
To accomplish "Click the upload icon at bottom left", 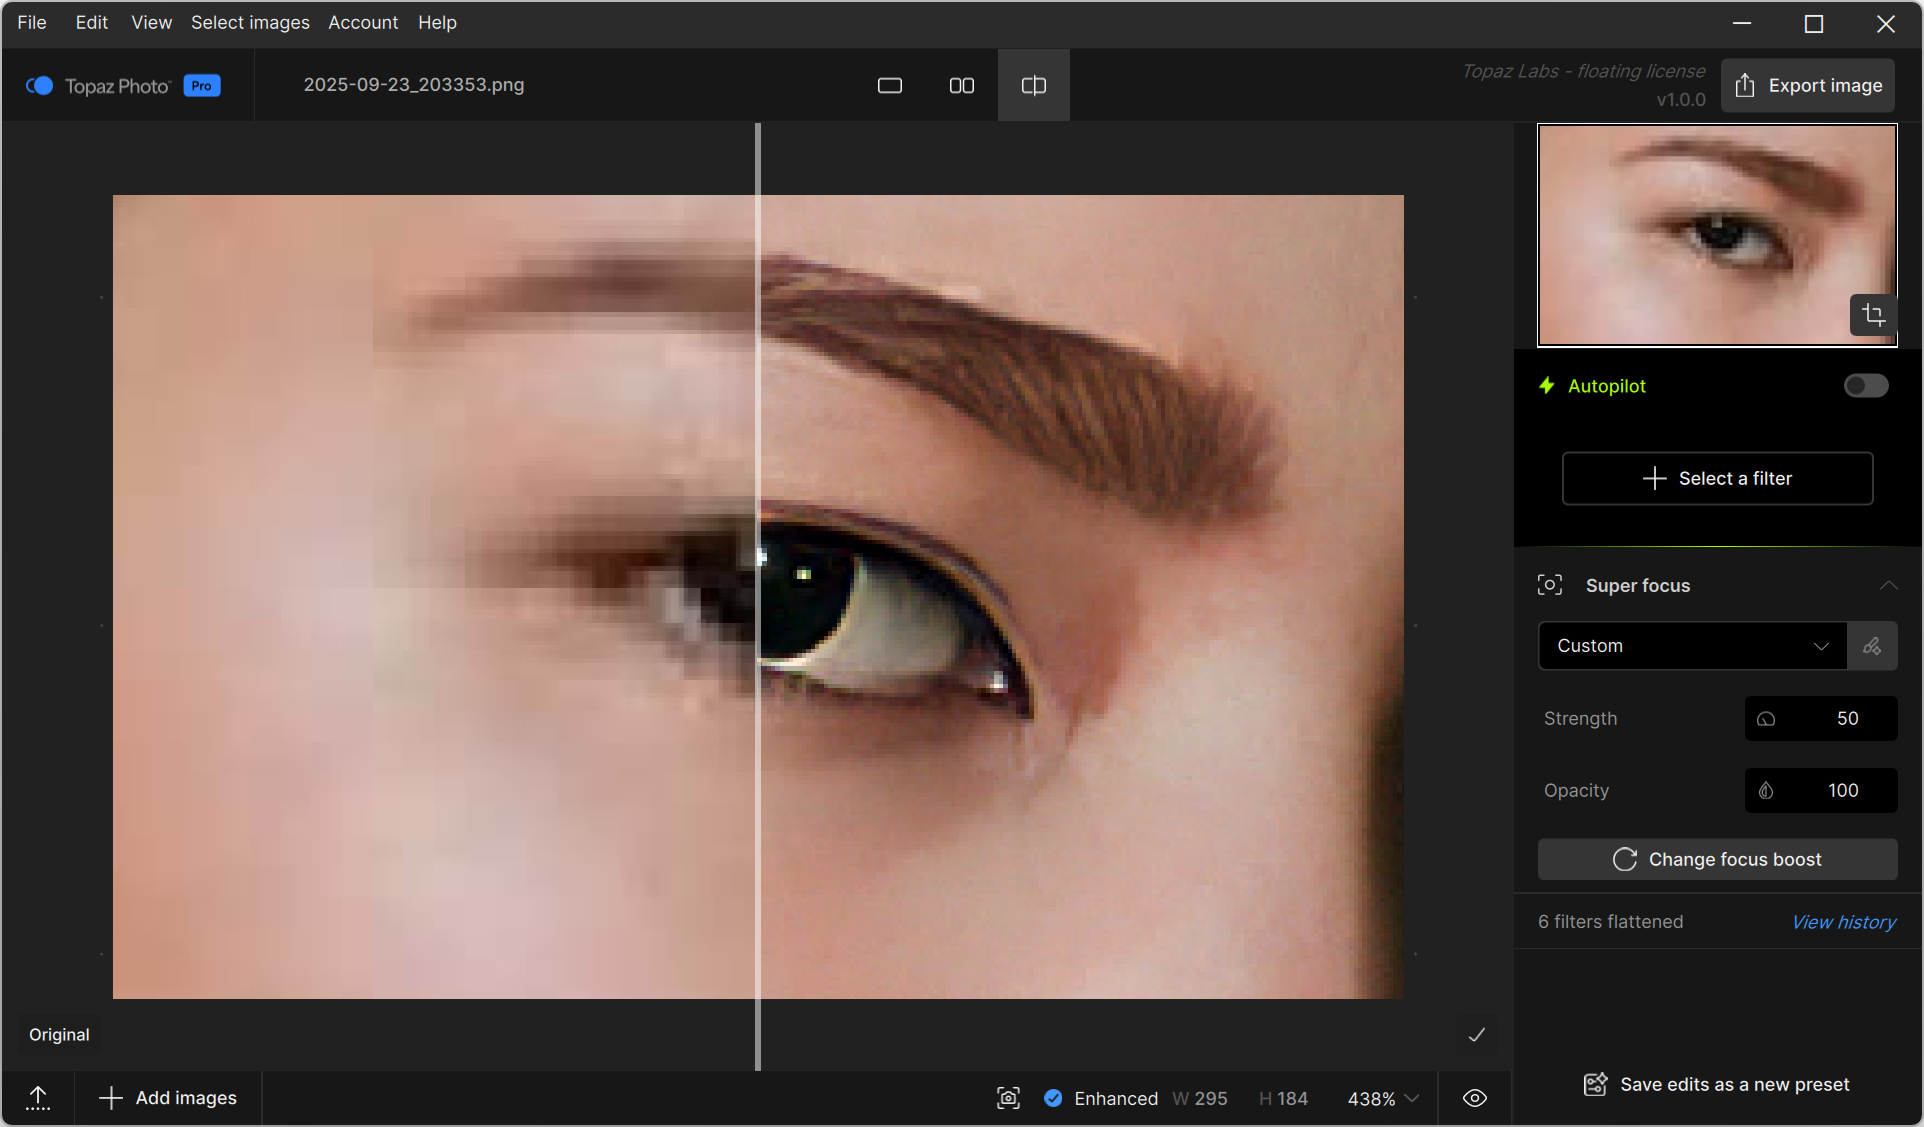I will (38, 1098).
